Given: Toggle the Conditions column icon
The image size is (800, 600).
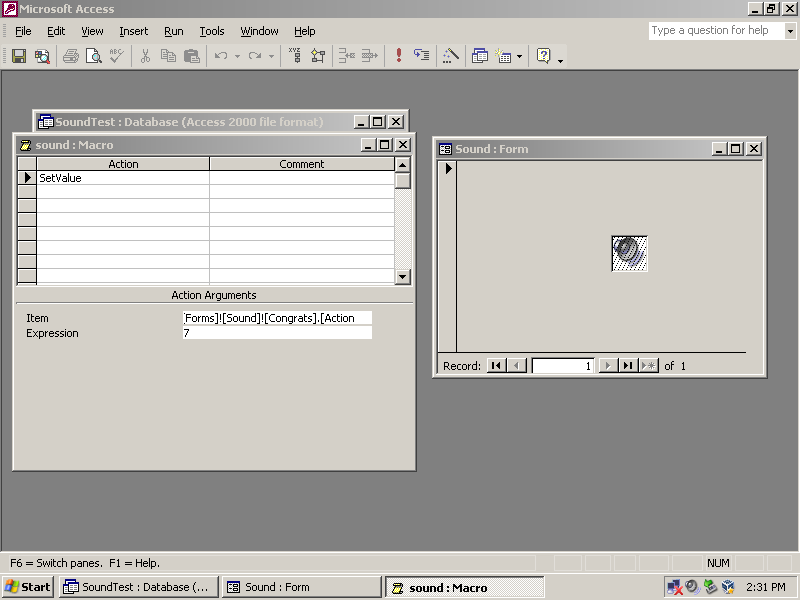Looking at the screenshot, I should click(318, 56).
